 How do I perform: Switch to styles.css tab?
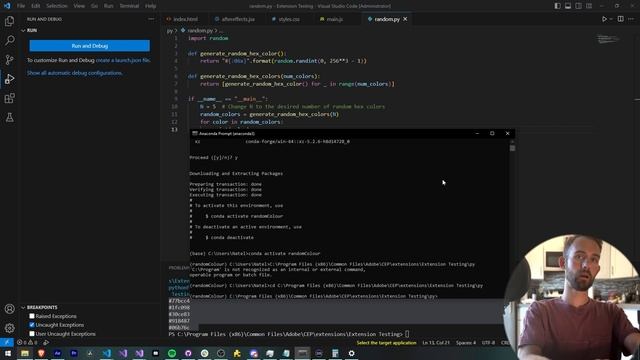point(288,19)
